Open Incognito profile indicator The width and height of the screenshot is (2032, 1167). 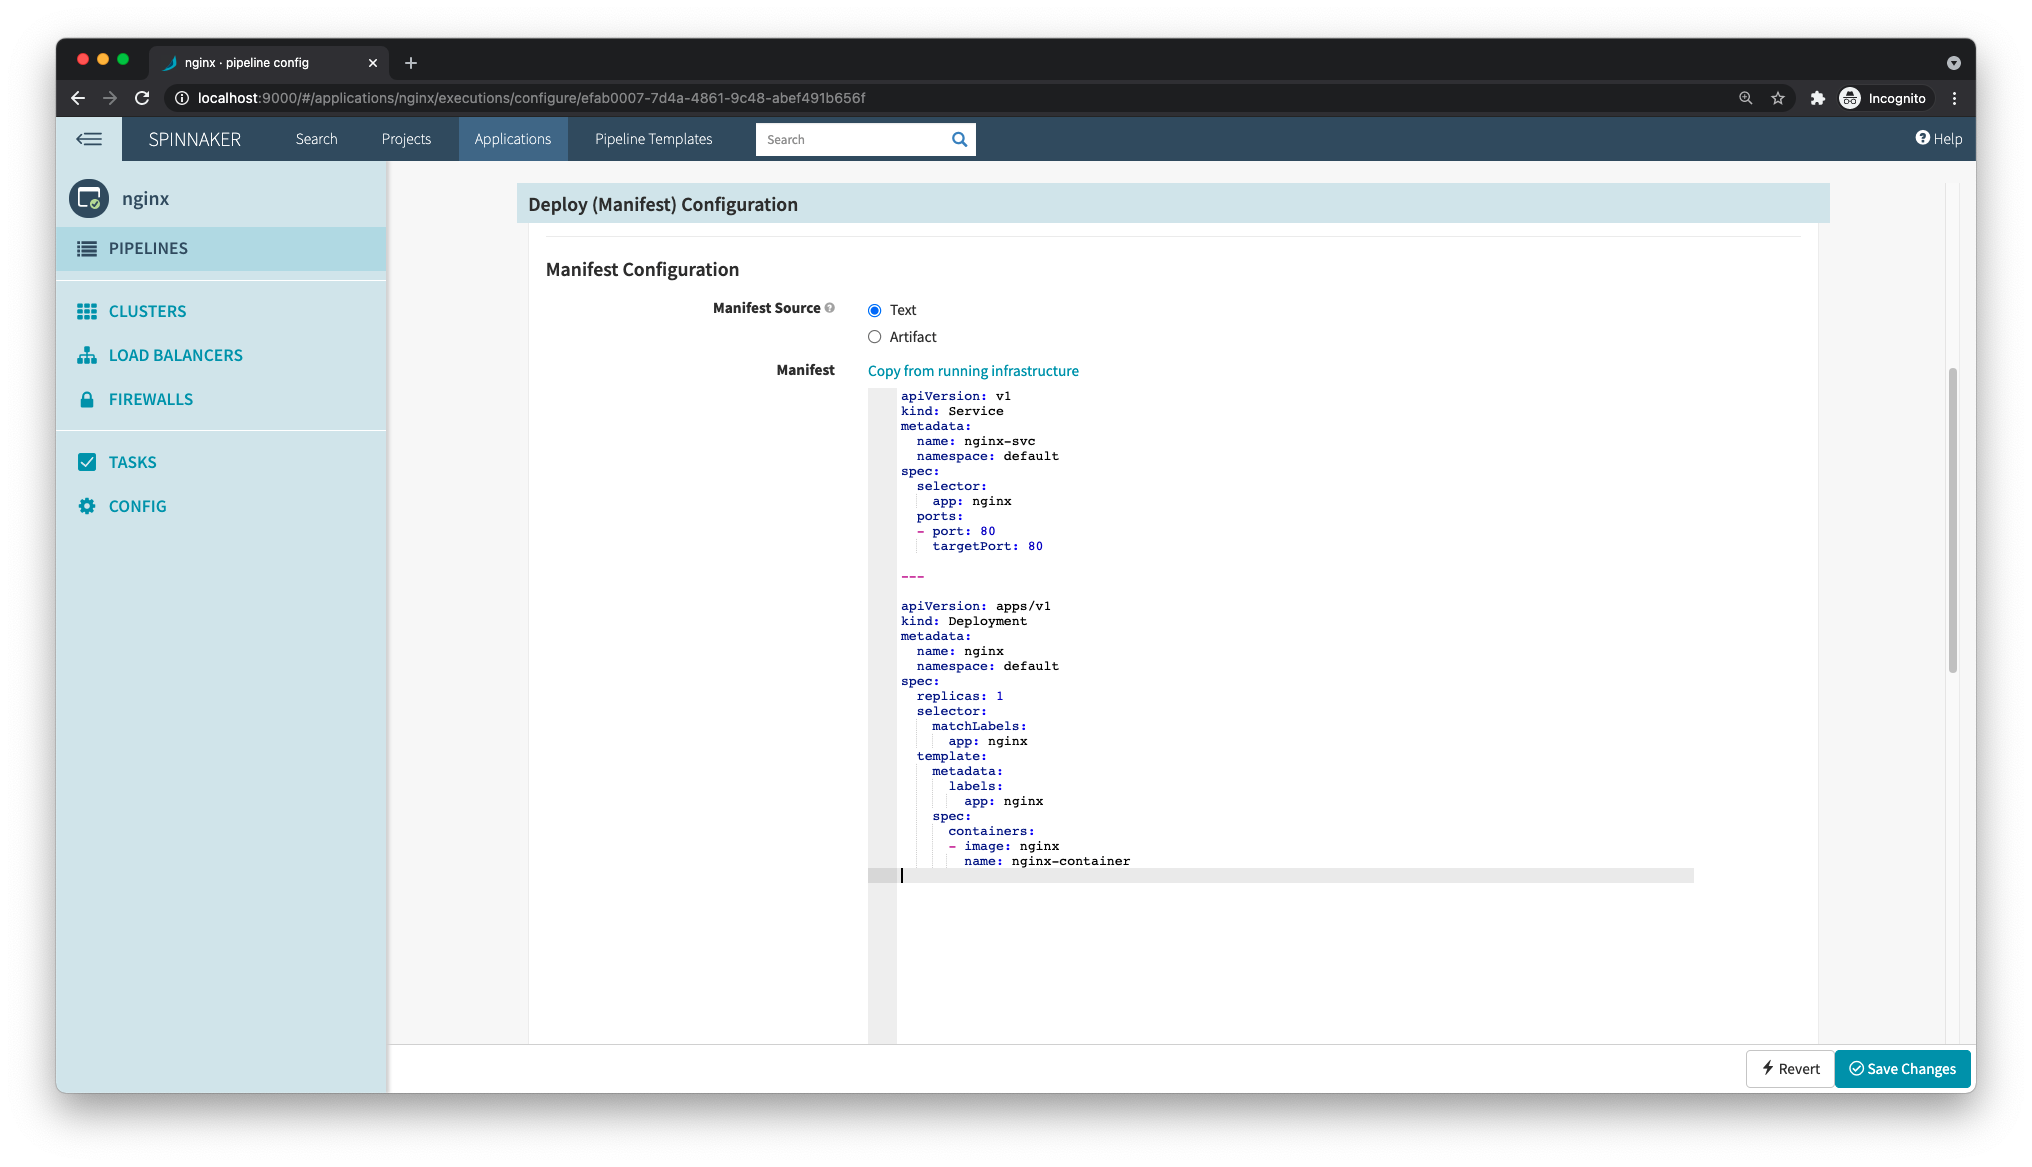click(1883, 98)
